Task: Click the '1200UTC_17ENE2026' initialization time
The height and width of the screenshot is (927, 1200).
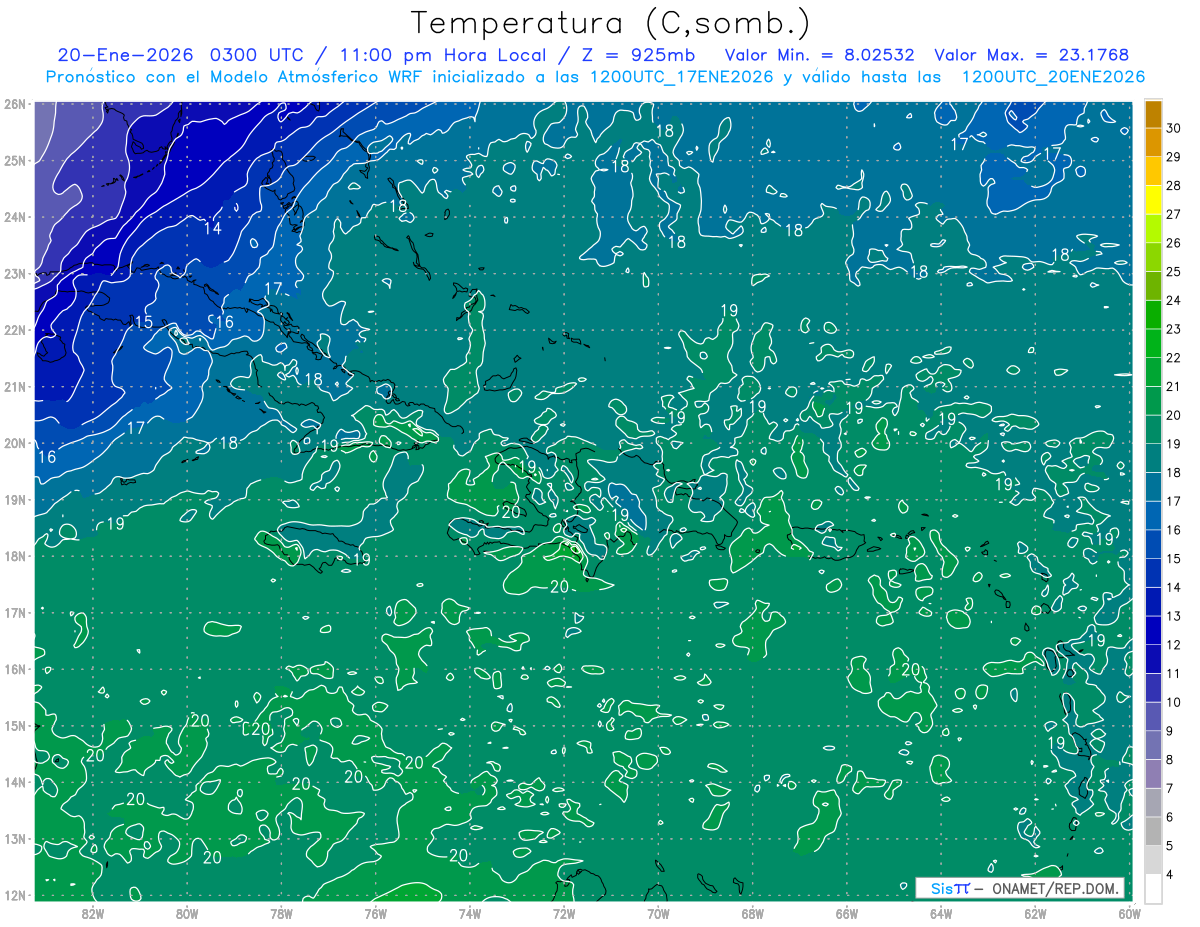Action: pos(682,77)
